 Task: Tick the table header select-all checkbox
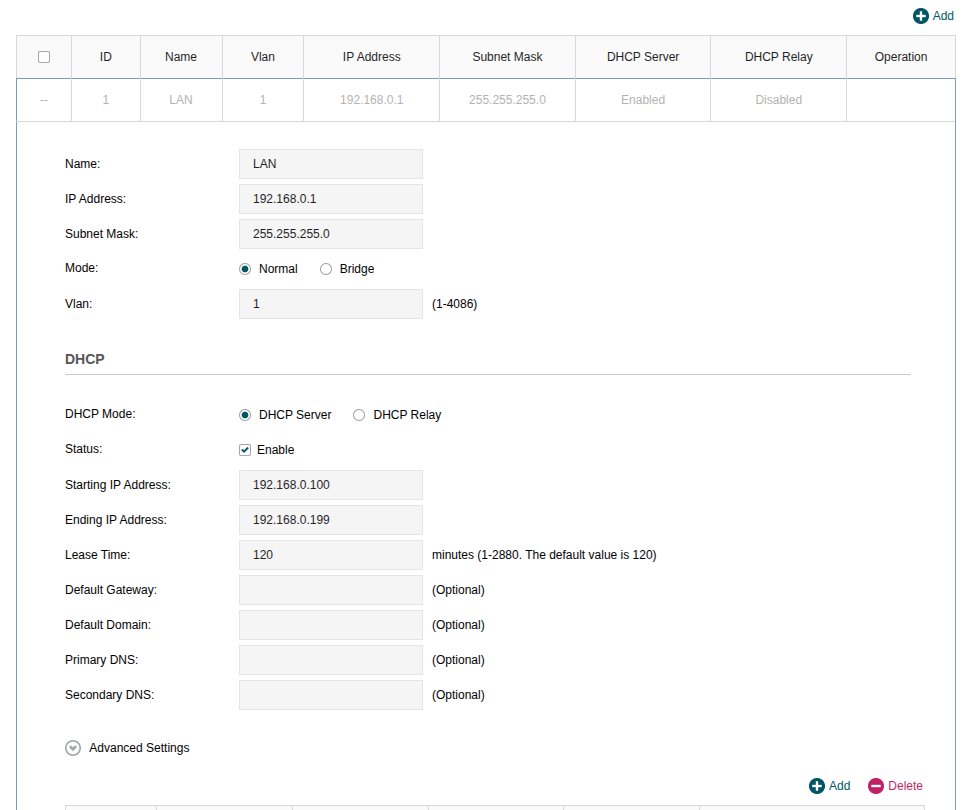pos(44,57)
